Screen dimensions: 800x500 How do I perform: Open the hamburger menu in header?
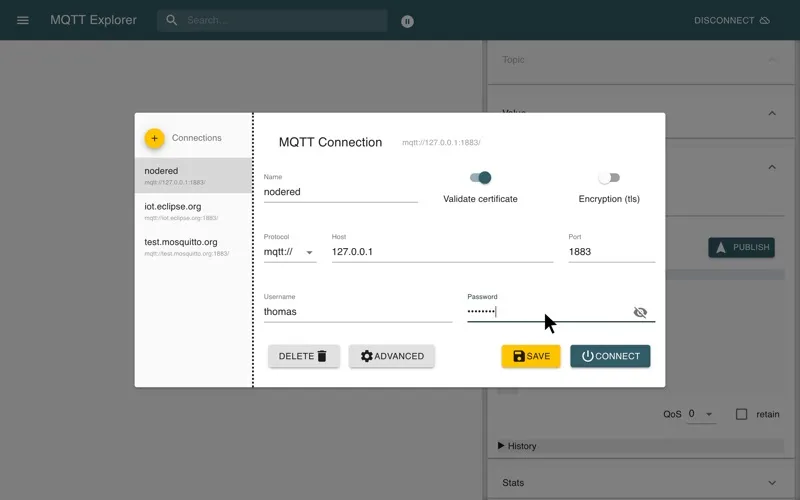(23, 20)
